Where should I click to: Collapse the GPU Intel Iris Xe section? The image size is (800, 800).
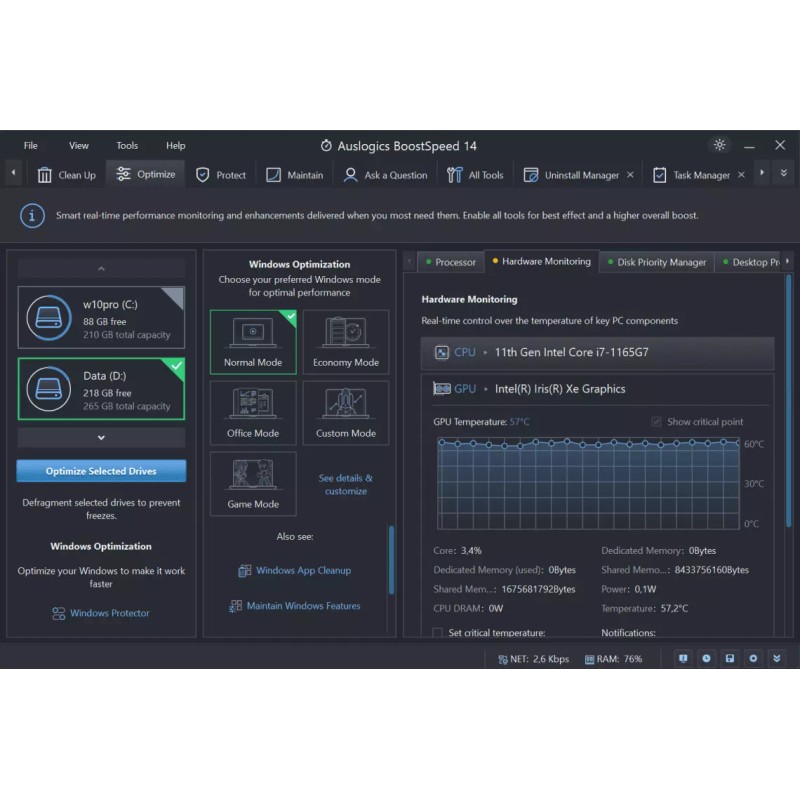click(x=597, y=389)
